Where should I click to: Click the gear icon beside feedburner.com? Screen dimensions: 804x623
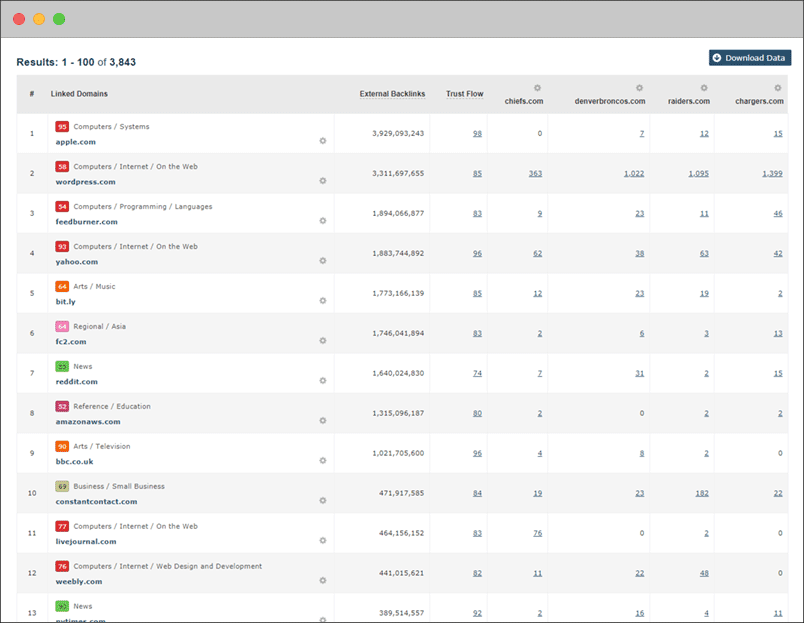[x=323, y=220]
